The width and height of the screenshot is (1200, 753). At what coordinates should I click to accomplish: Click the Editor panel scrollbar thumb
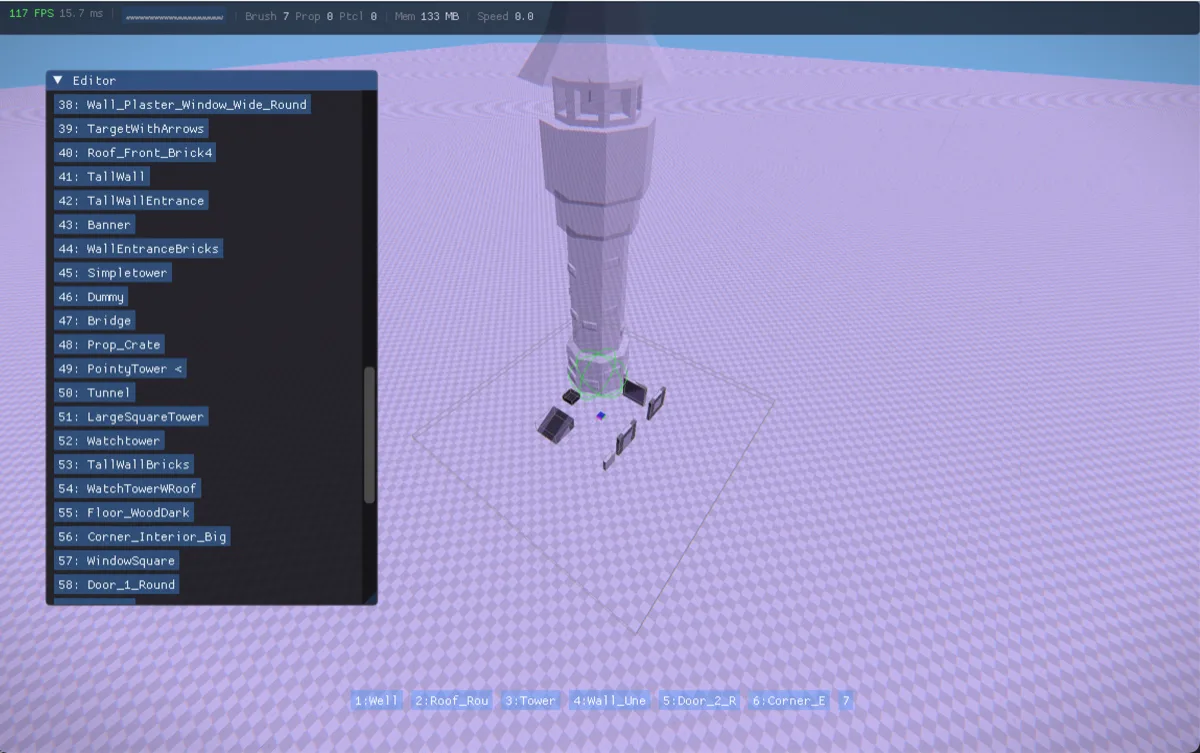[369, 435]
